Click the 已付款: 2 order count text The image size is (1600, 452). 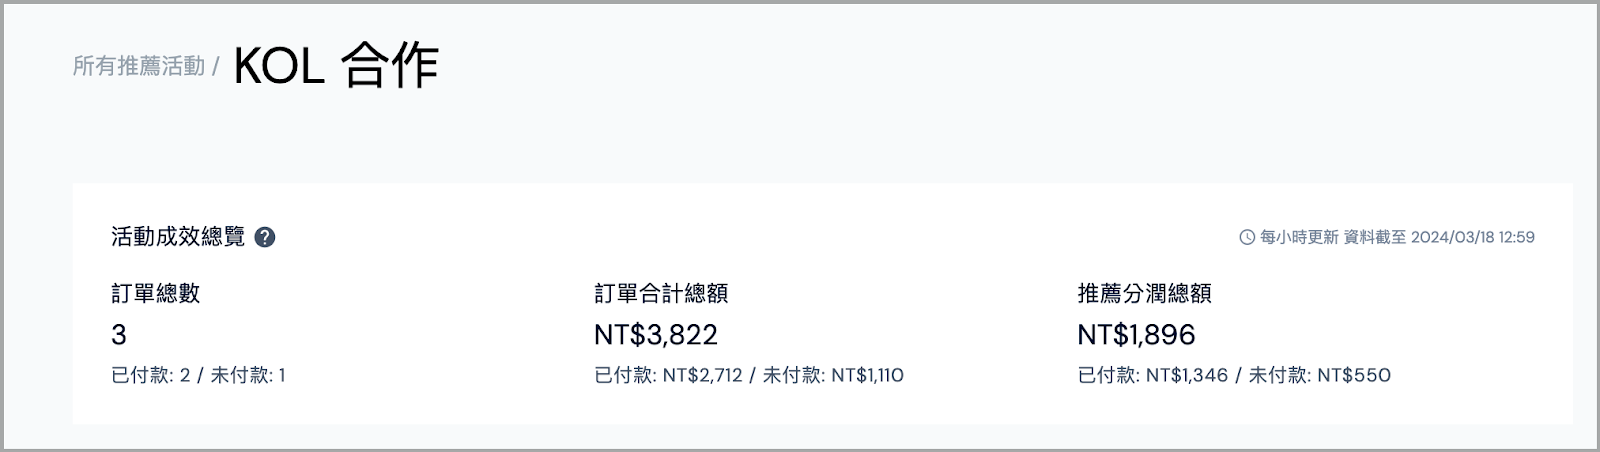coord(151,375)
